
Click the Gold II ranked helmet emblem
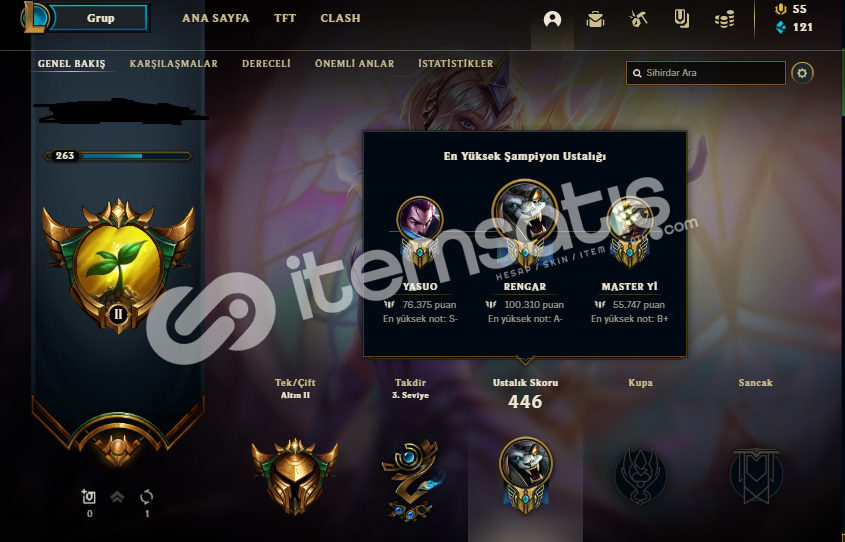pos(295,476)
